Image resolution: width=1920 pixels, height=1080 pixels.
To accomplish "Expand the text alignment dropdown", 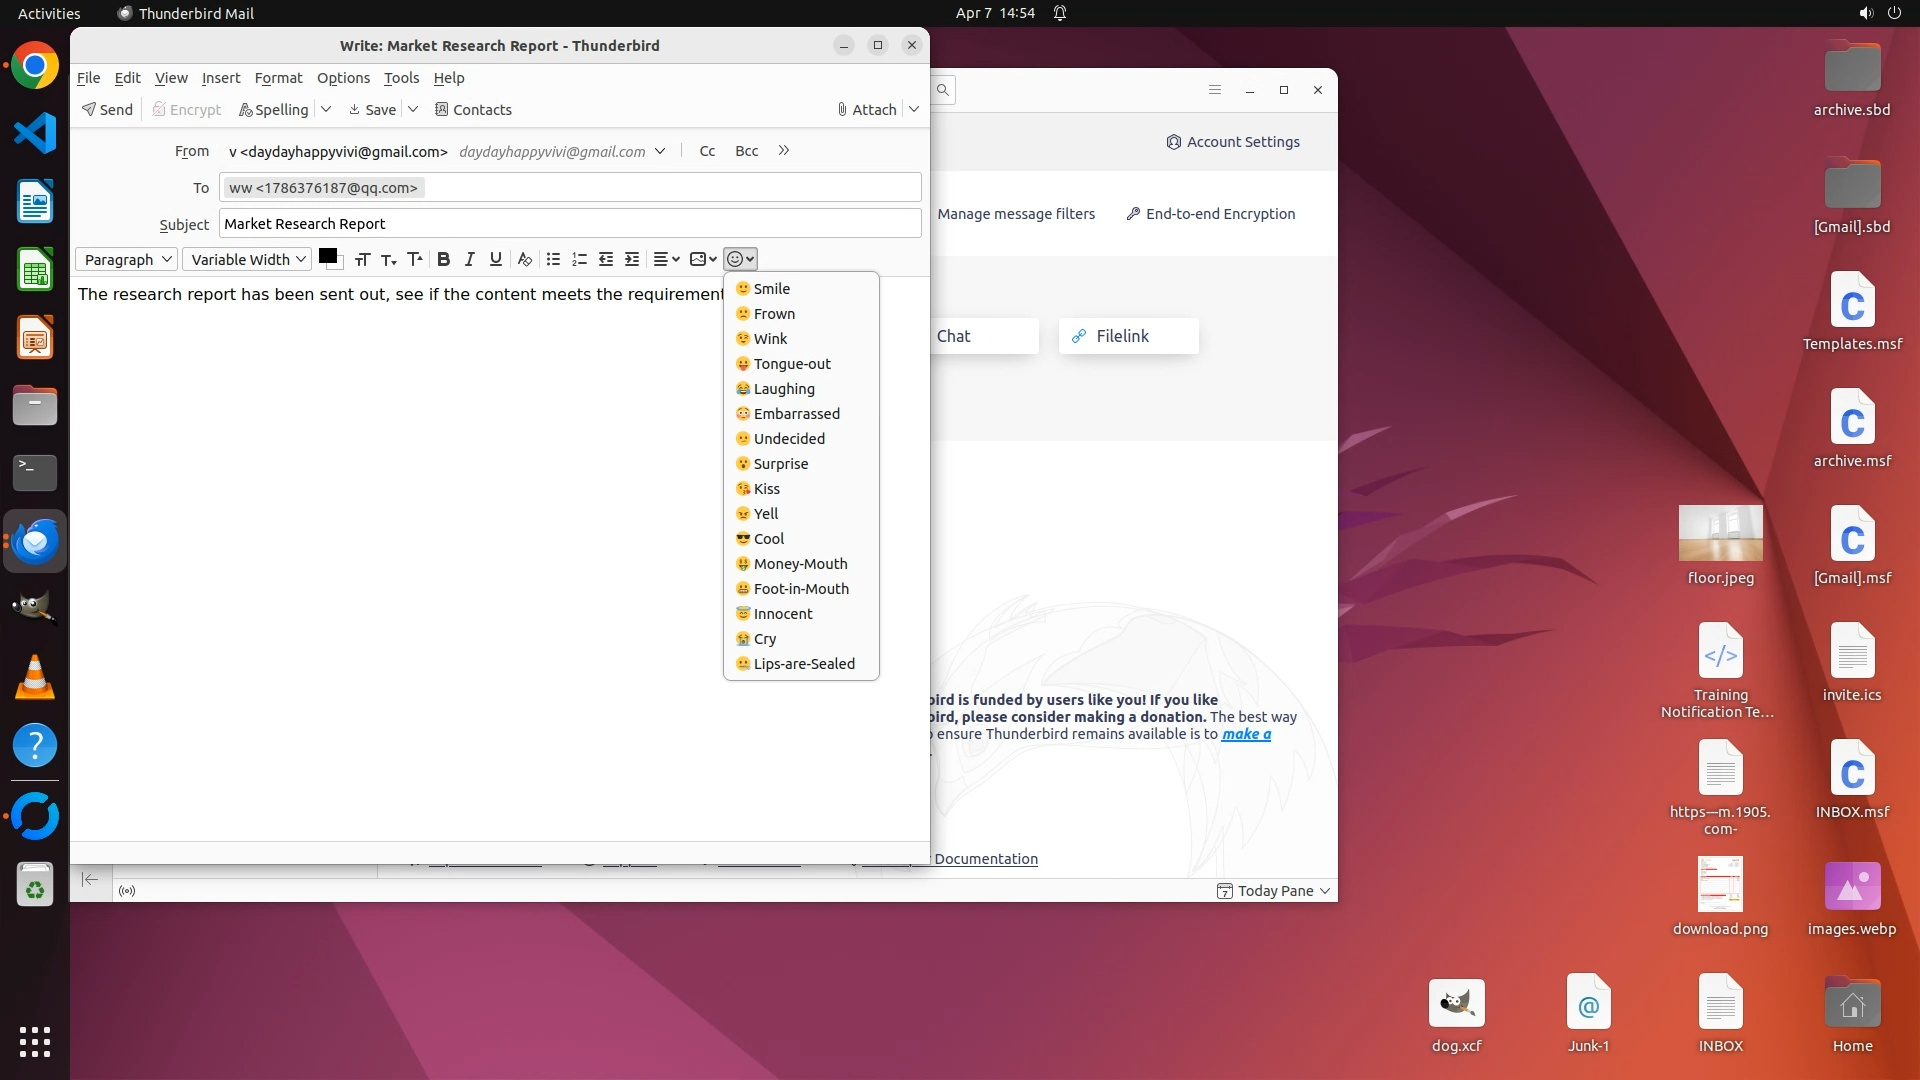I will tap(666, 260).
